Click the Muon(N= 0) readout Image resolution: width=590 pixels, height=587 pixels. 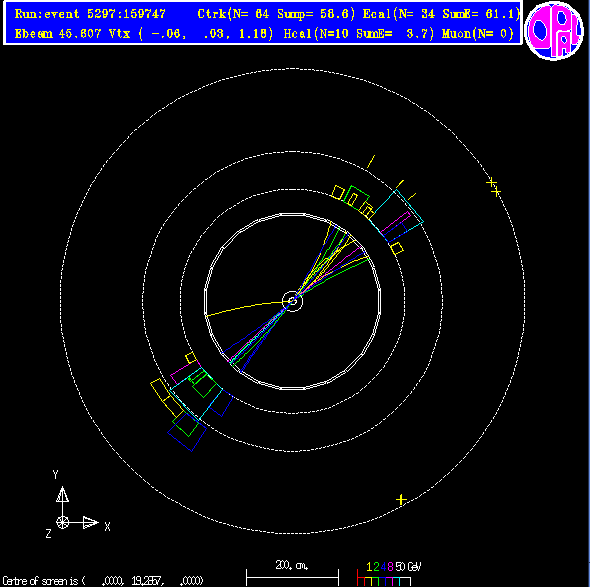click(478, 34)
